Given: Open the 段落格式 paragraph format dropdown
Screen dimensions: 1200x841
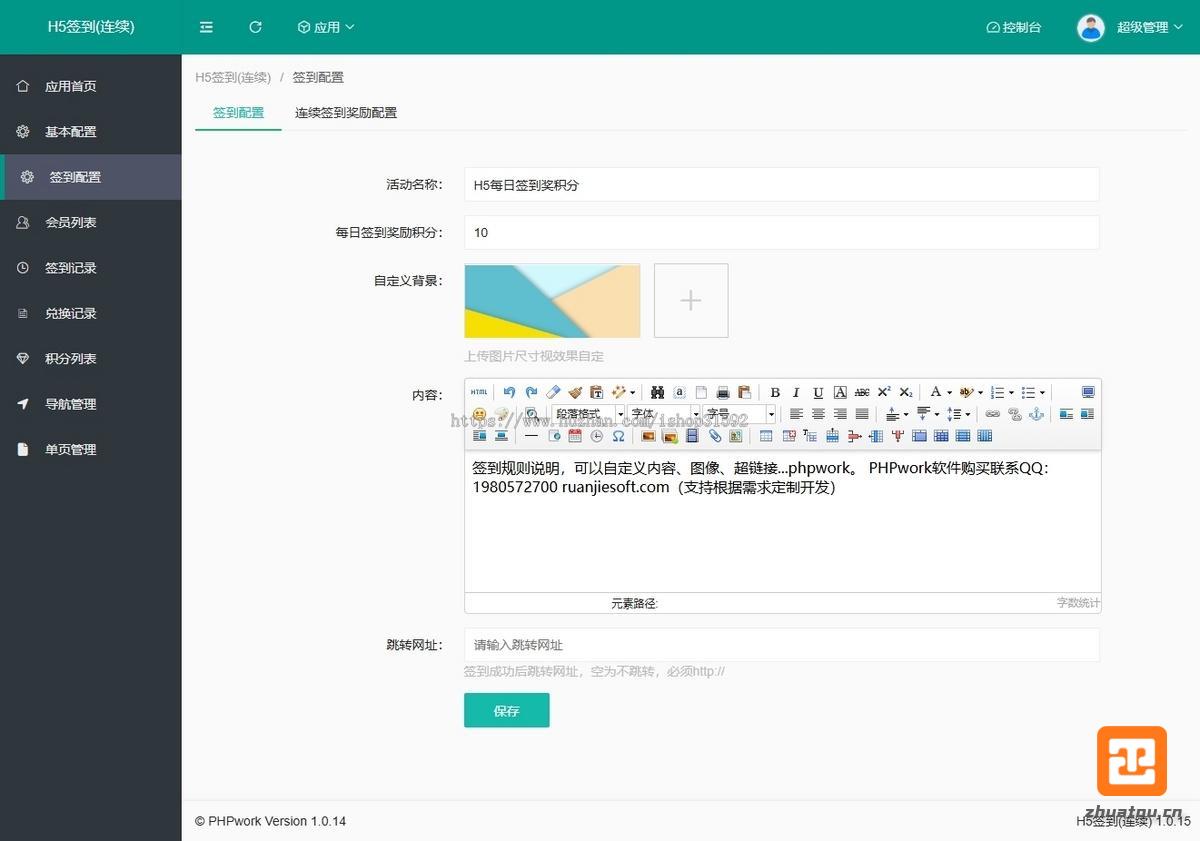Looking at the screenshot, I should [x=588, y=414].
